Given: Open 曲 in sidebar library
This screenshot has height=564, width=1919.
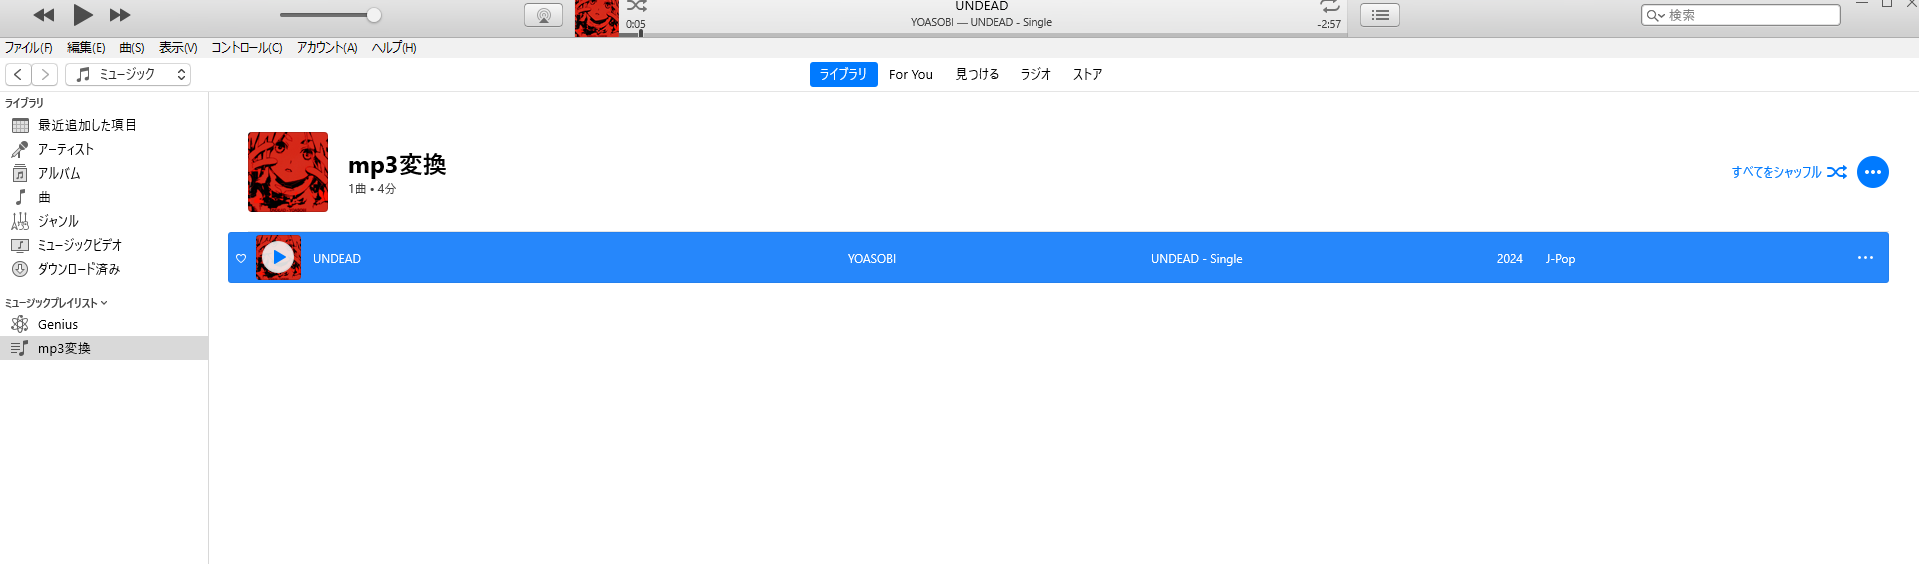Looking at the screenshot, I should 104,197.
